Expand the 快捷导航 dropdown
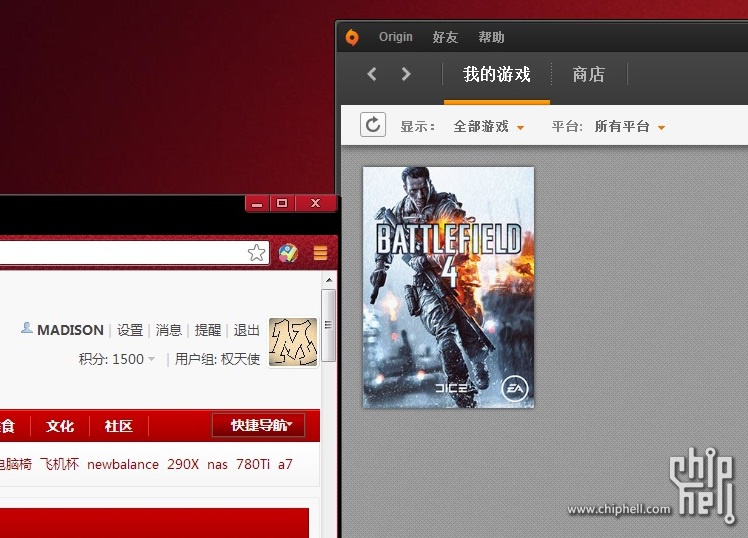748x538 pixels. tap(258, 425)
